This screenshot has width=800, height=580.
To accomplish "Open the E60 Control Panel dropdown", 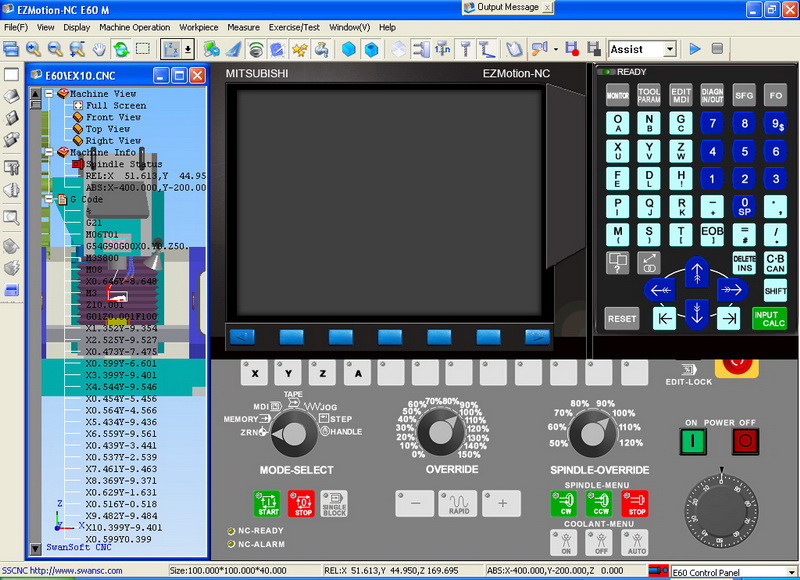I will tap(791, 572).
